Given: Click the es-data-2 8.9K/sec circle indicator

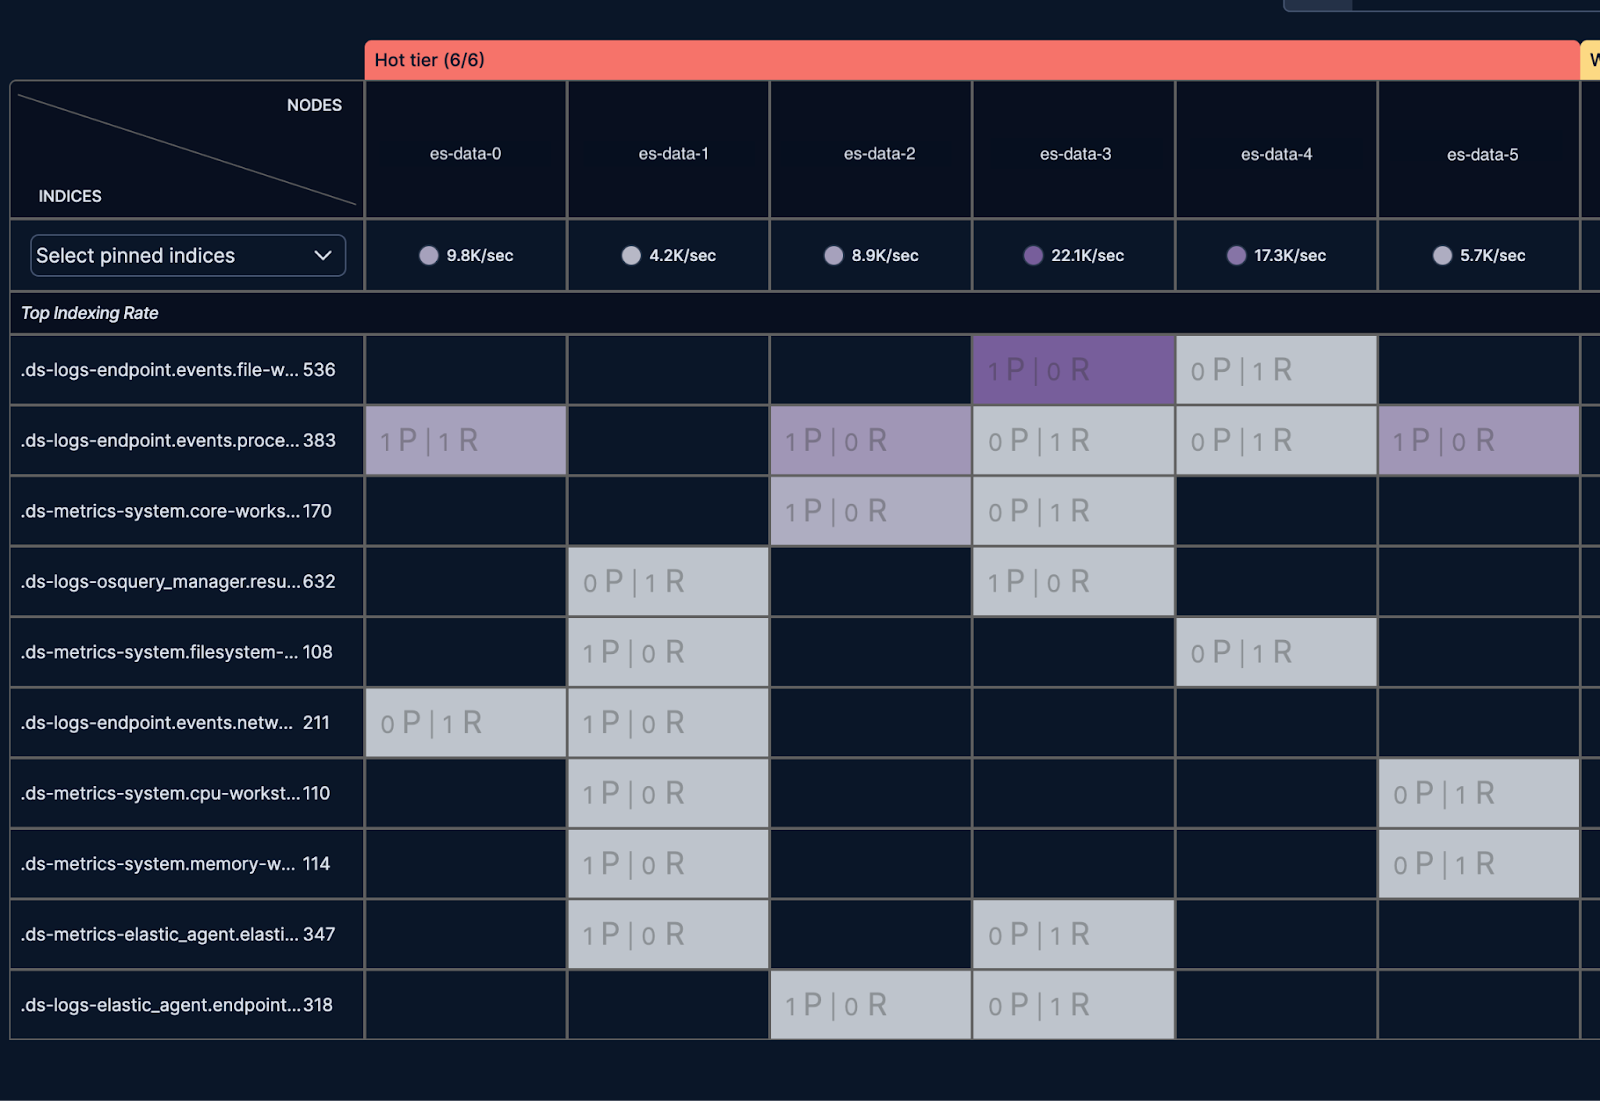Looking at the screenshot, I should (834, 255).
